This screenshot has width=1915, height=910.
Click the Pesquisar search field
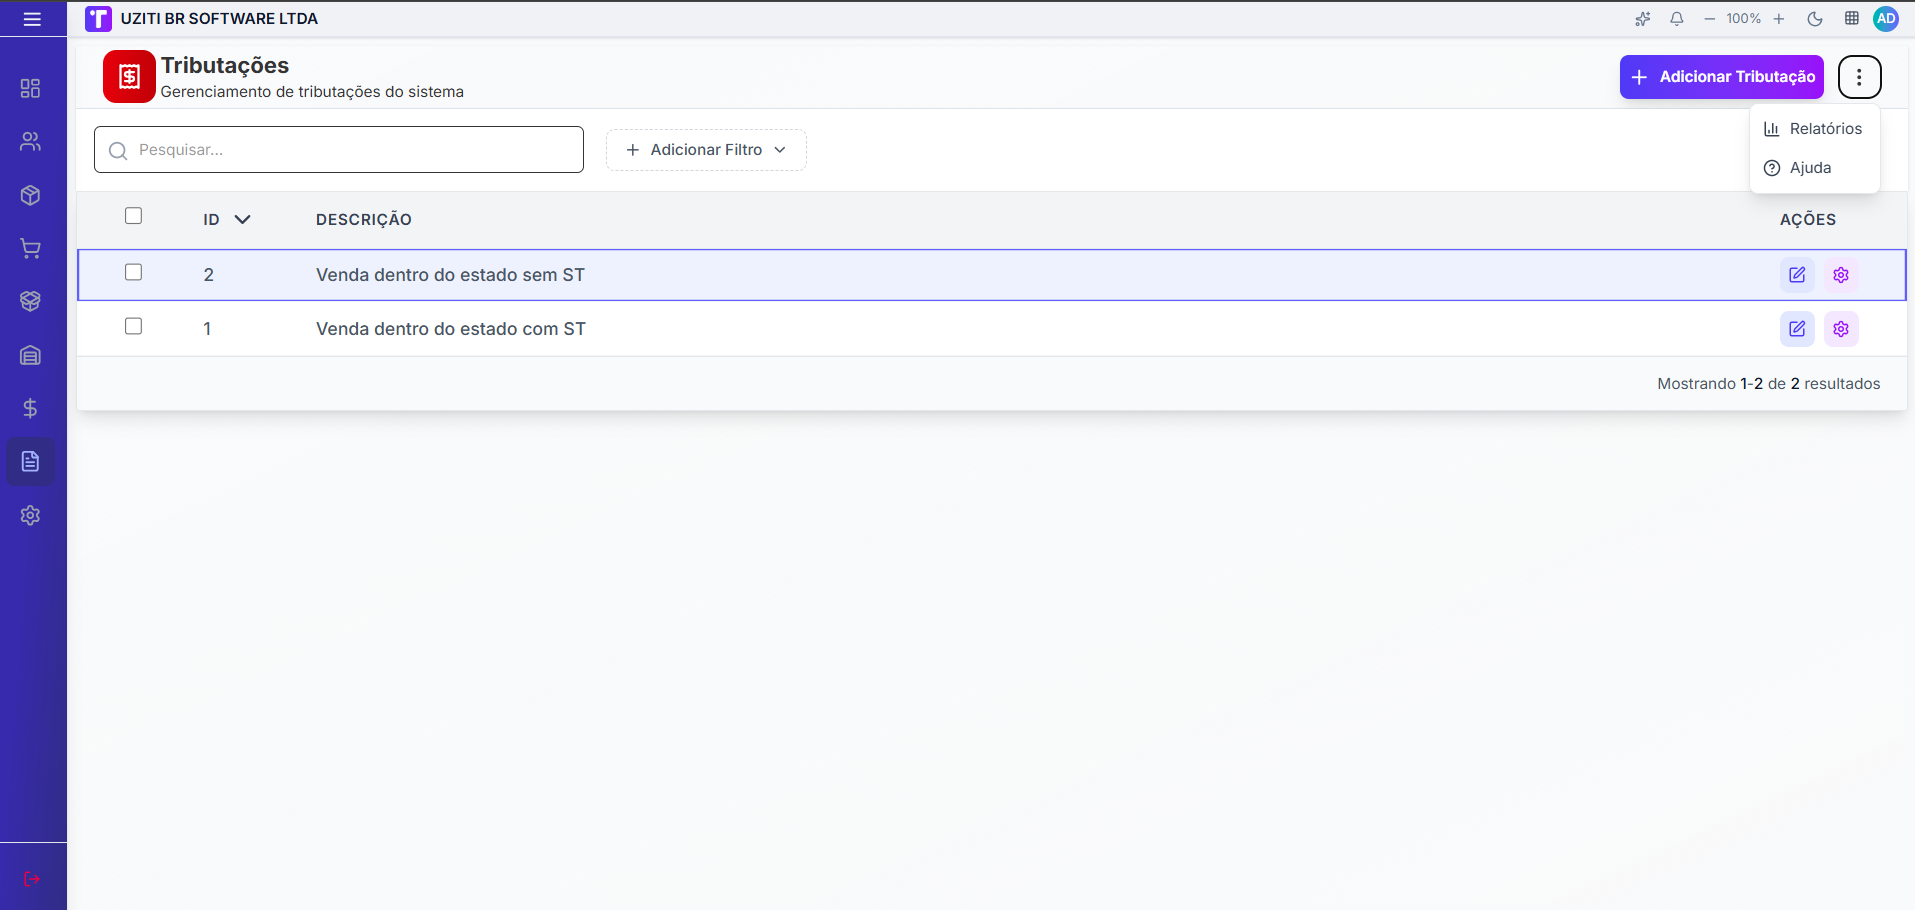pyautogui.click(x=339, y=150)
